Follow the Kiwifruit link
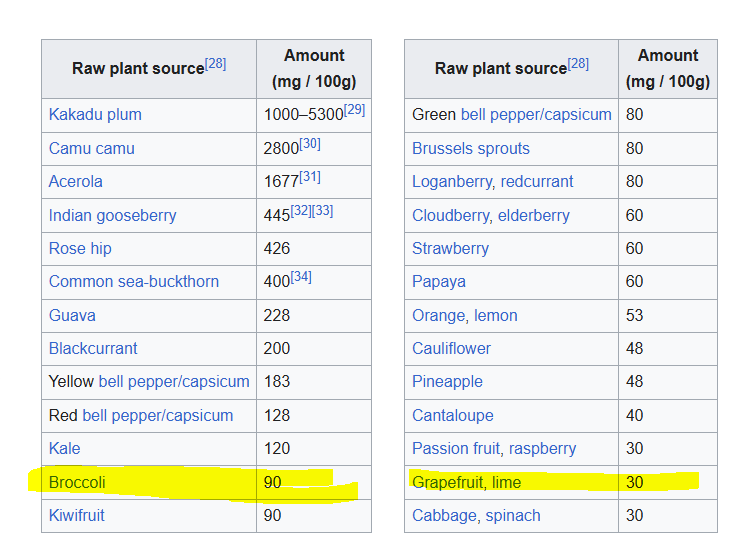This screenshot has height=560, width=753. tap(77, 515)
